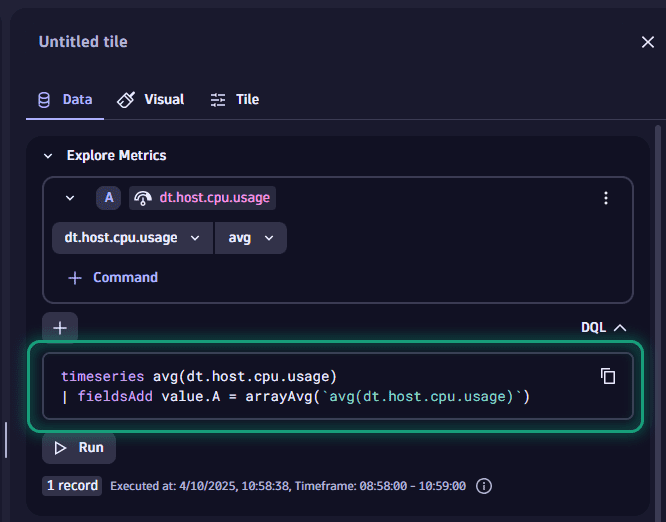Click the fieldsAdd DQL code line
Image resolution: width=666 pixels, height=522 pixels.
[x=296, y=397]
